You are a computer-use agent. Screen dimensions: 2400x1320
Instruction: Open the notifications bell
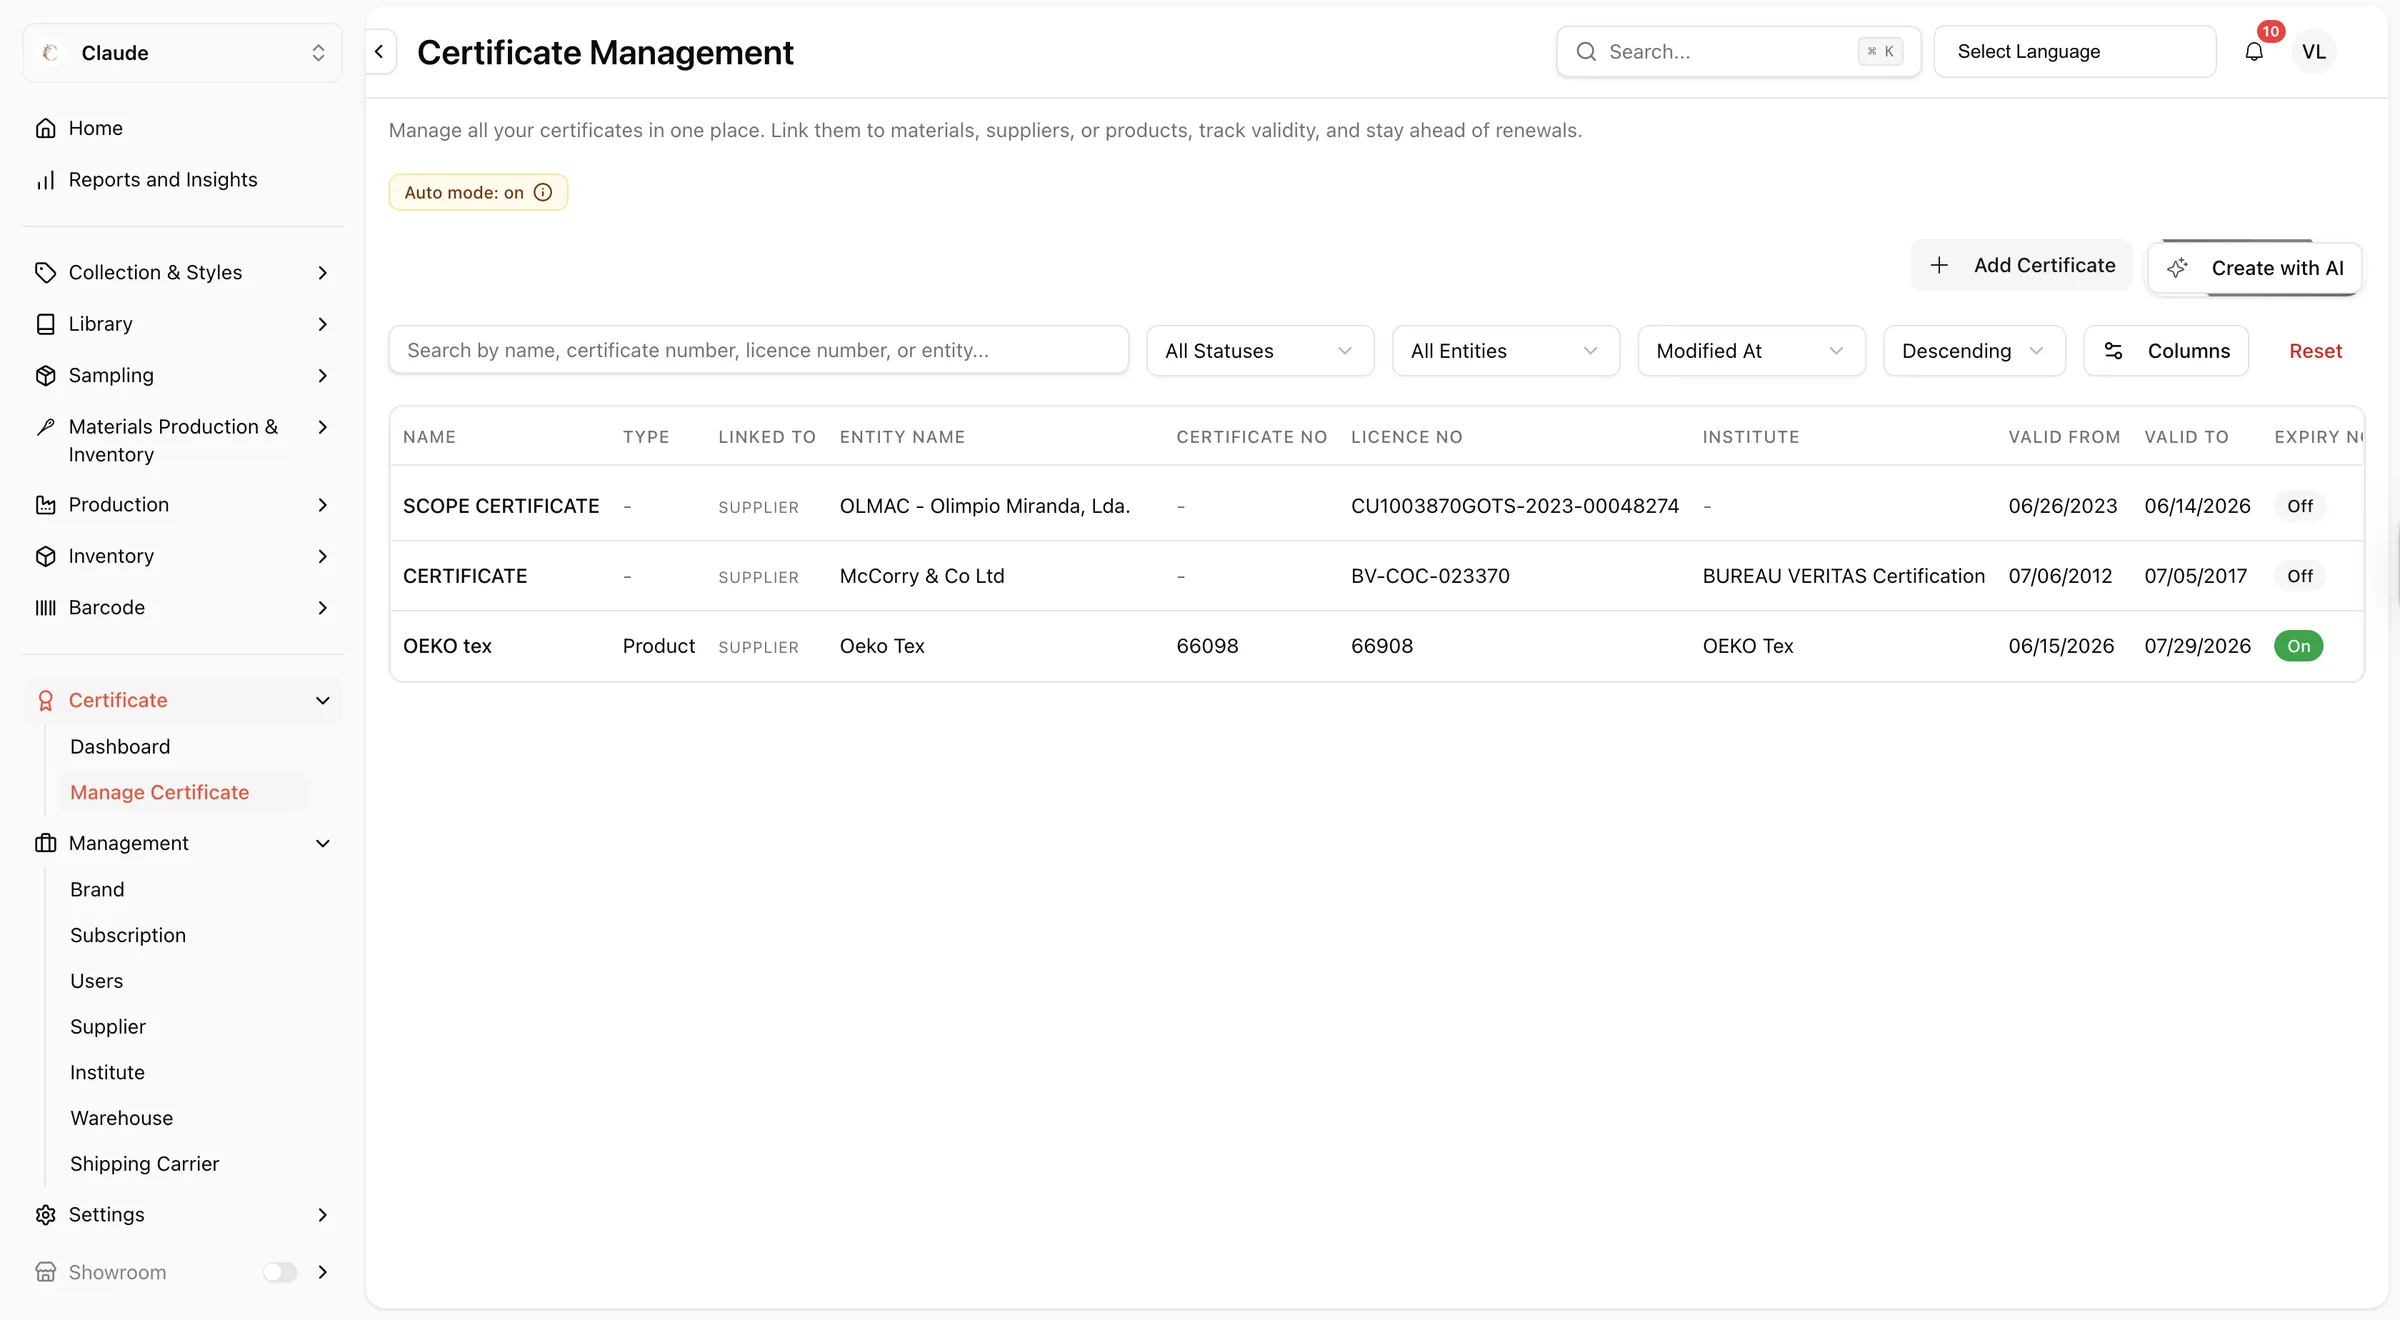(2254, 51)
